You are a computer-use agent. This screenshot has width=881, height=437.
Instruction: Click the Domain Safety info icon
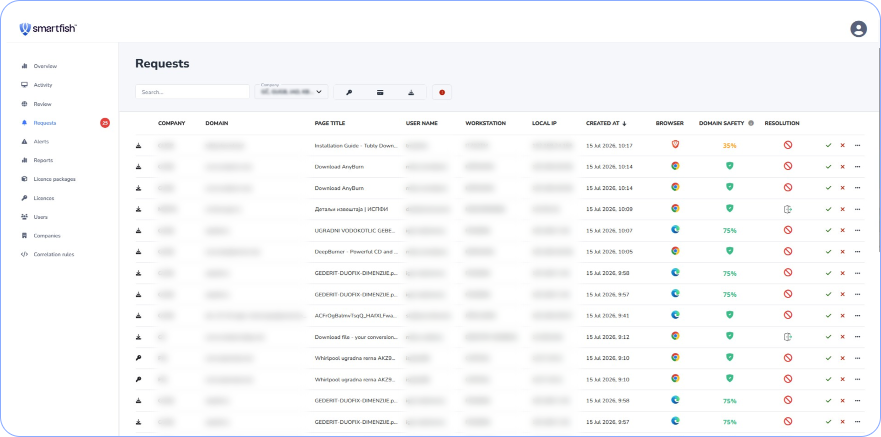pos(751,123)
